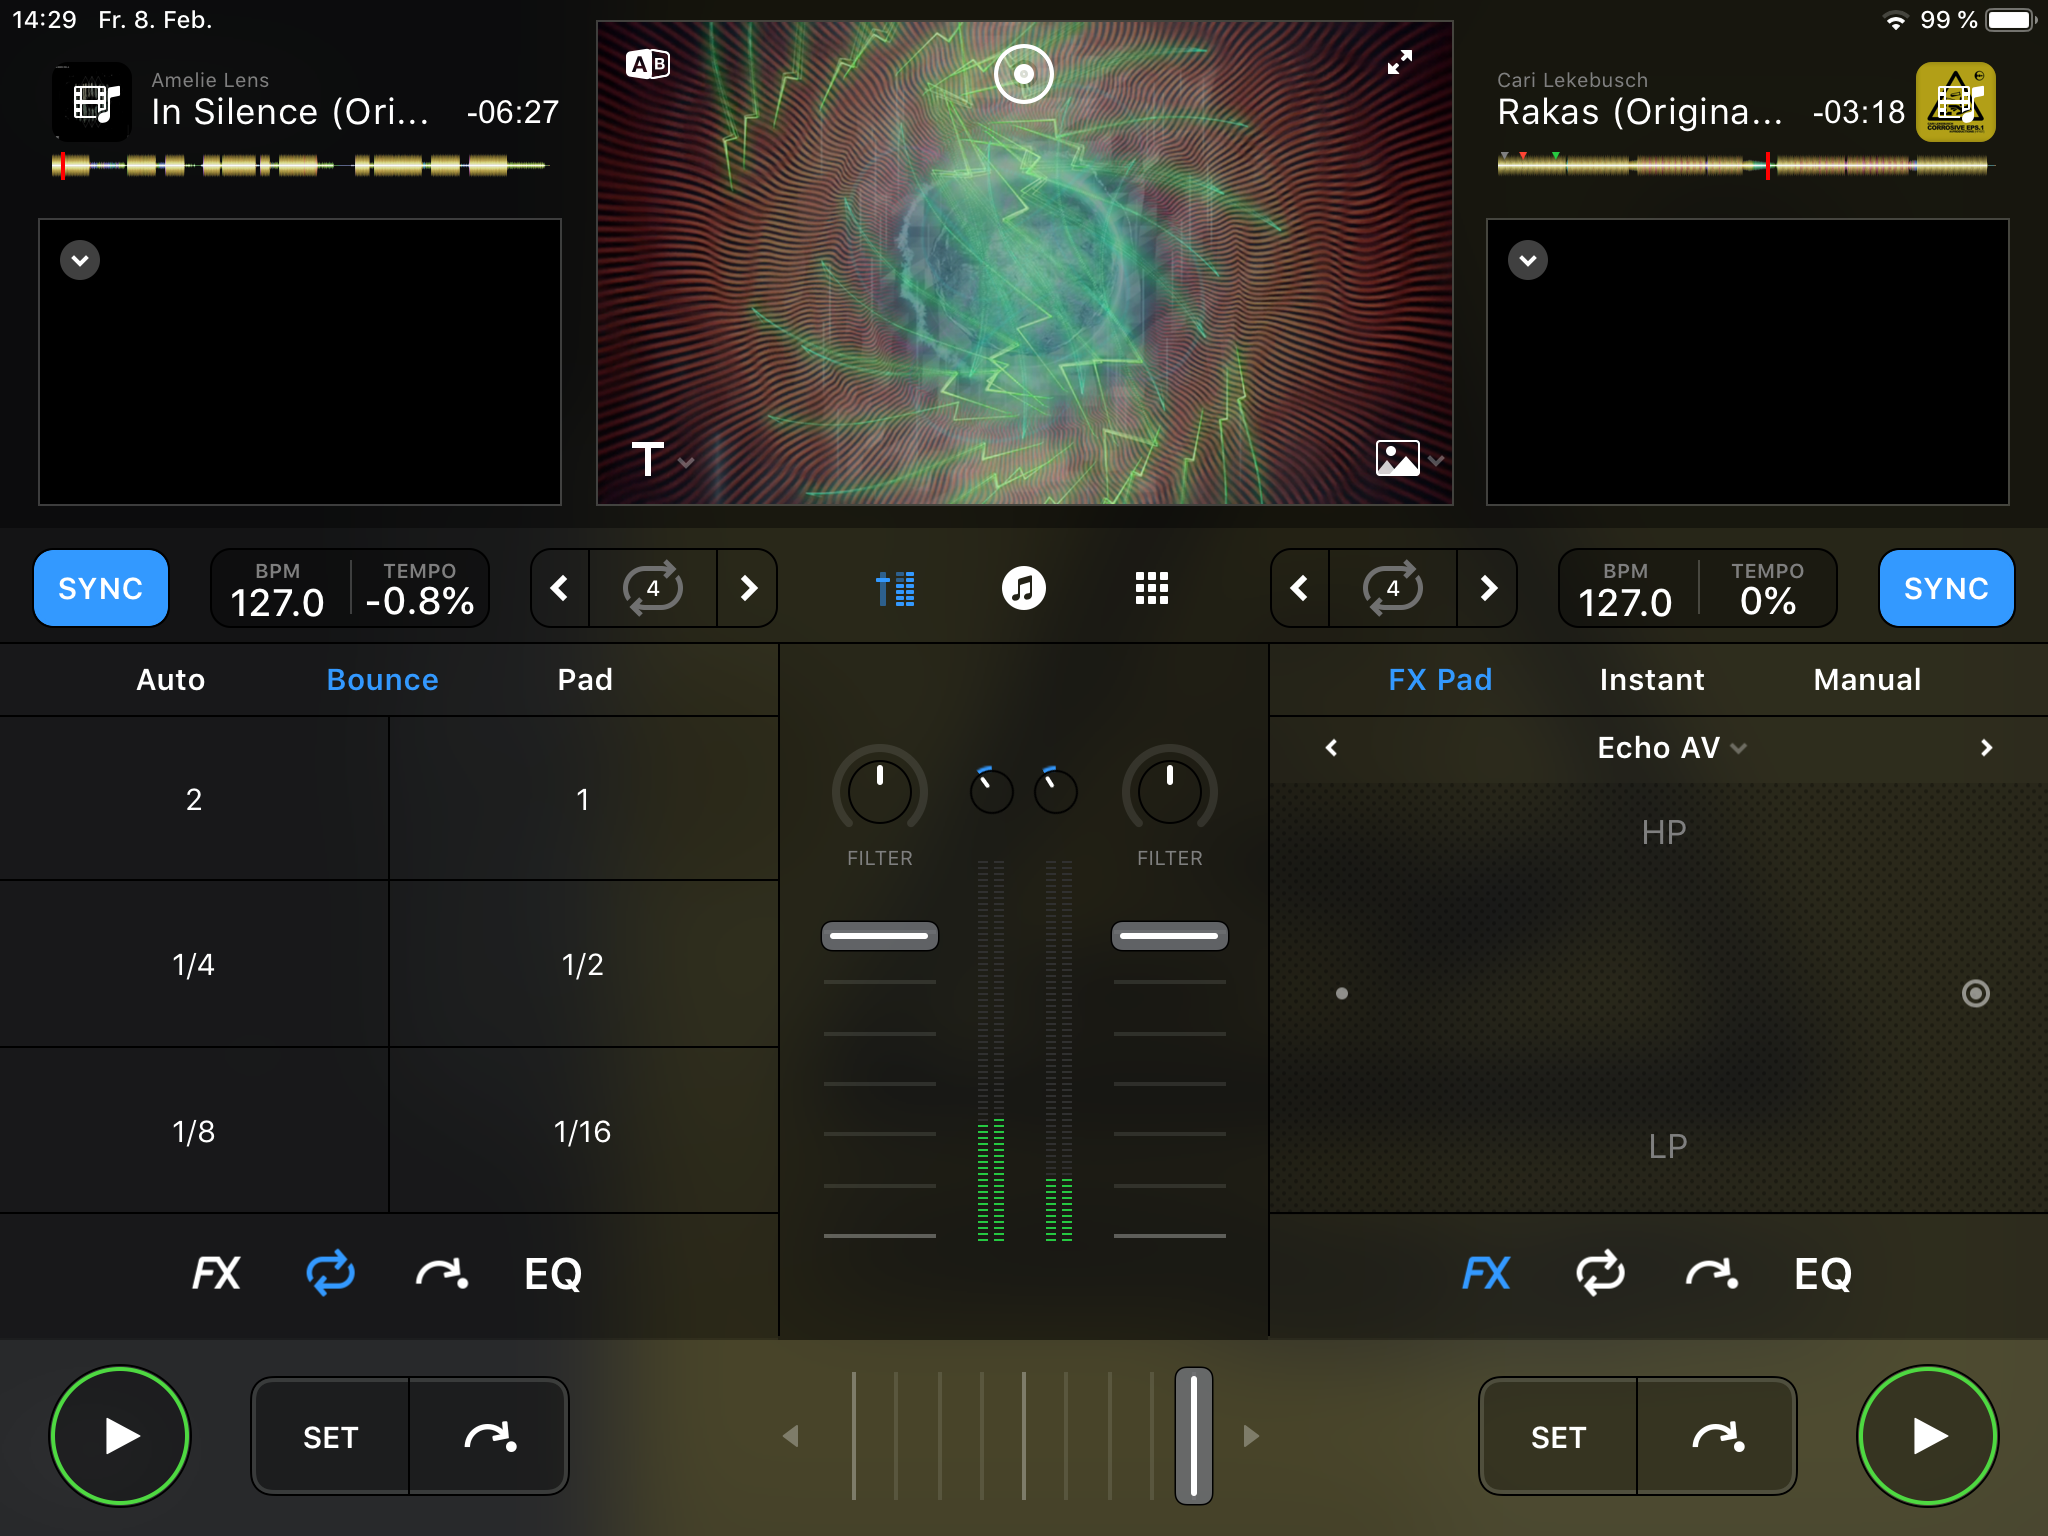Trigger the 1/16 bounce loop pad
Viewport: 2048px width, 1536px height.
click(x=582, y=1131)
